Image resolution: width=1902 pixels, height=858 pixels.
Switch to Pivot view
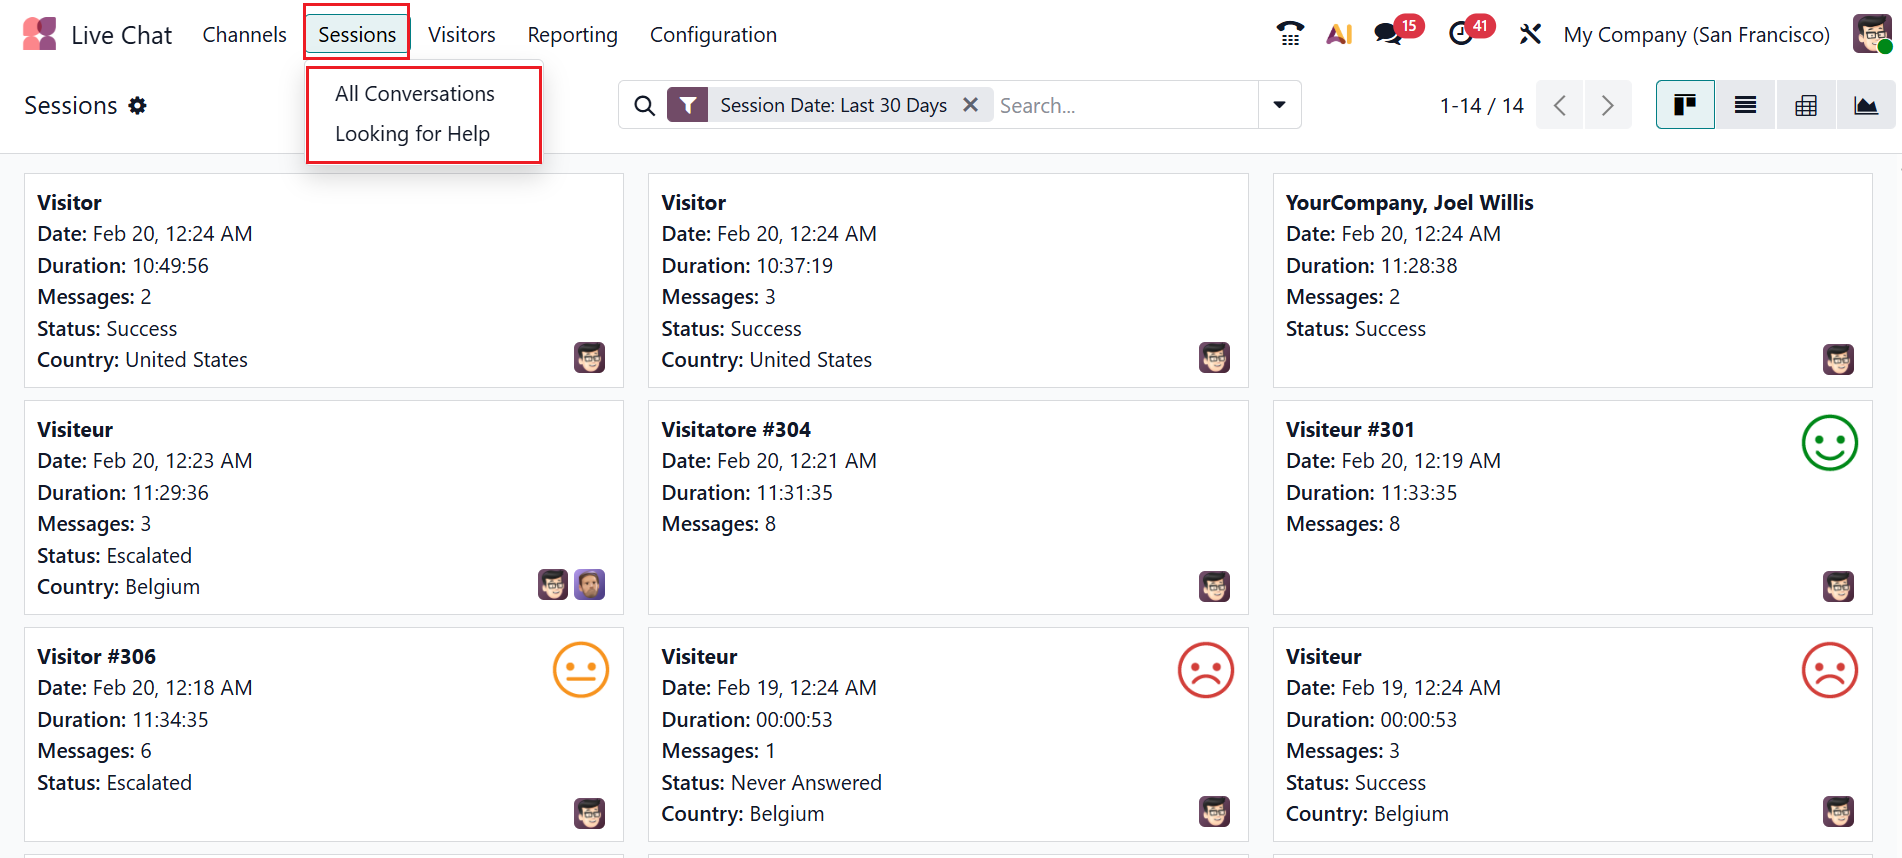tap(1806, 105)
